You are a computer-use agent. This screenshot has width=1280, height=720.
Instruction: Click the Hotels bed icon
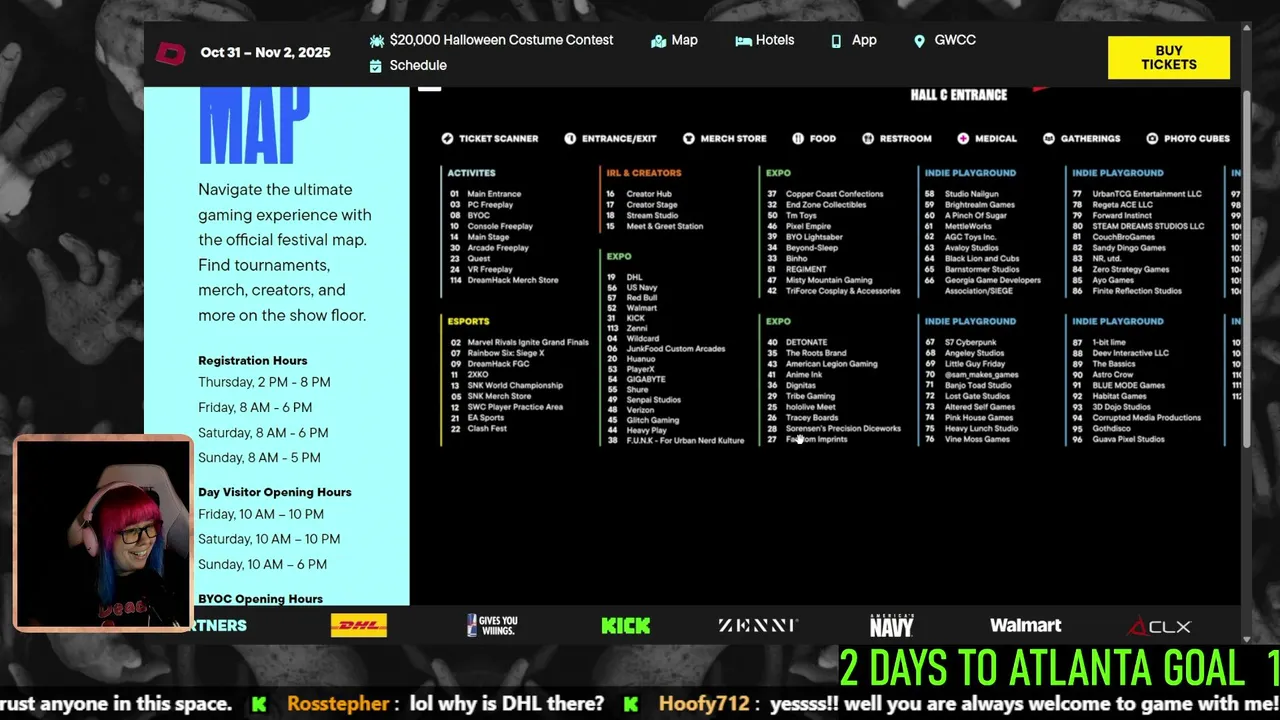coord(743,41)
